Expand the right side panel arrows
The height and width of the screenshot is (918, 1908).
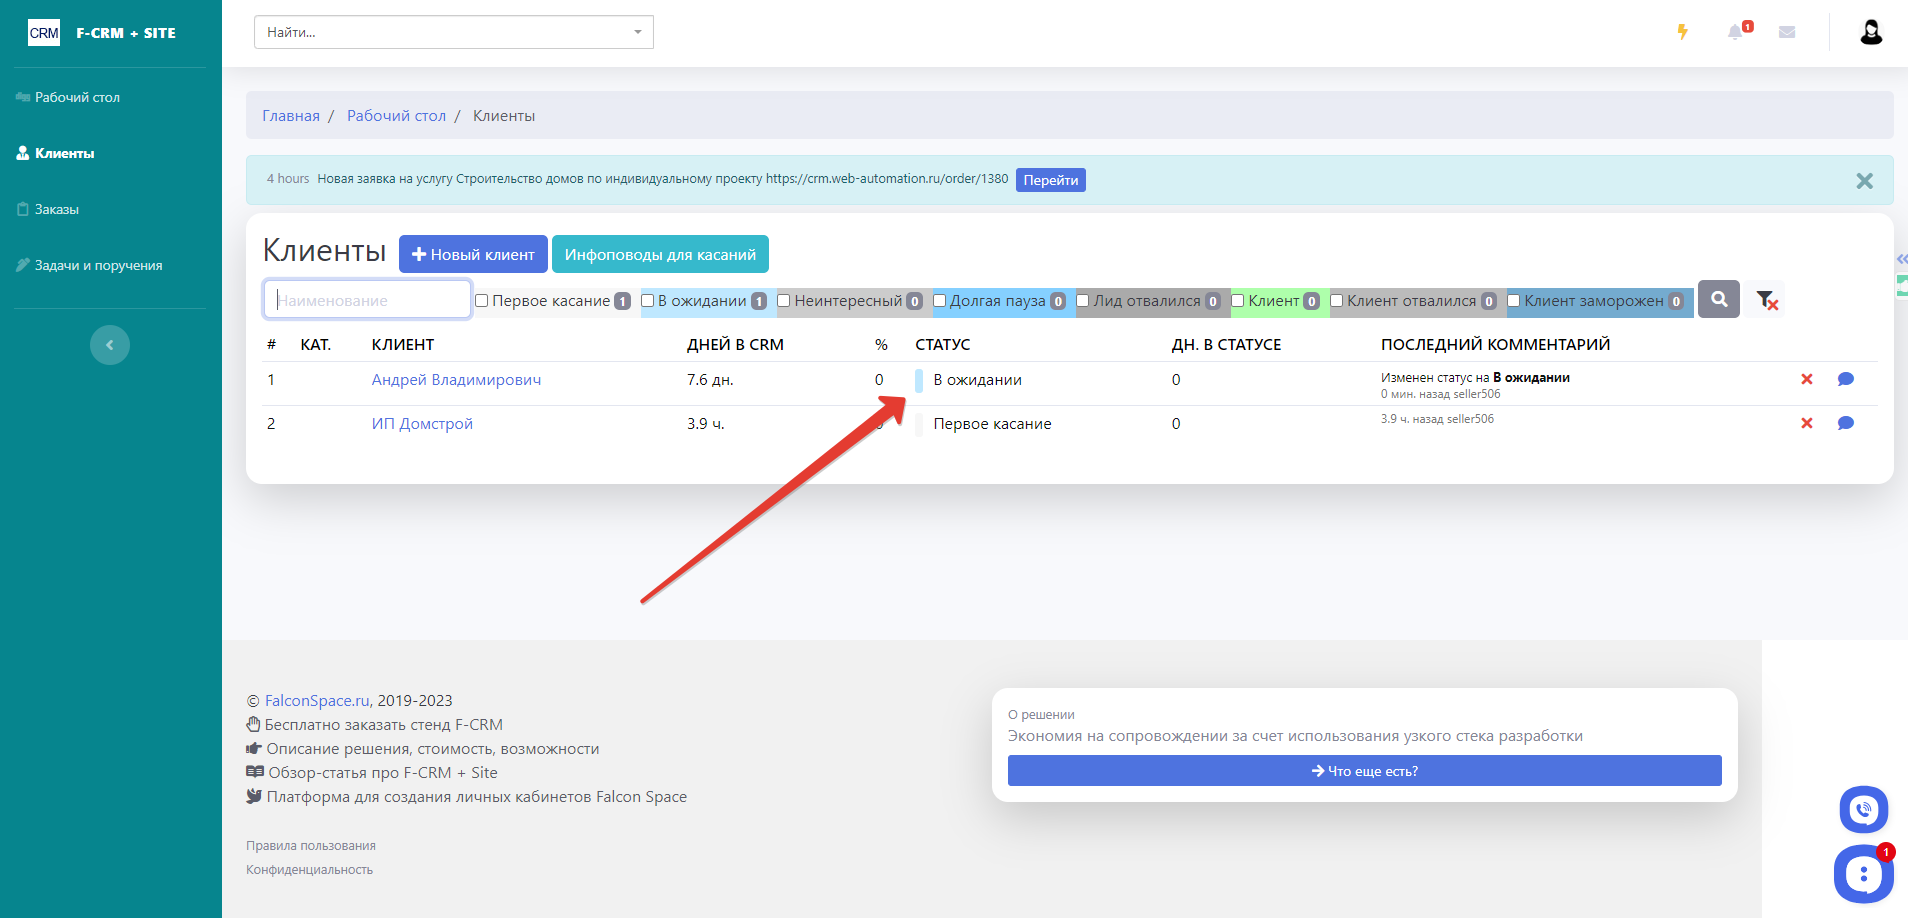click(x=1901, y=259)
